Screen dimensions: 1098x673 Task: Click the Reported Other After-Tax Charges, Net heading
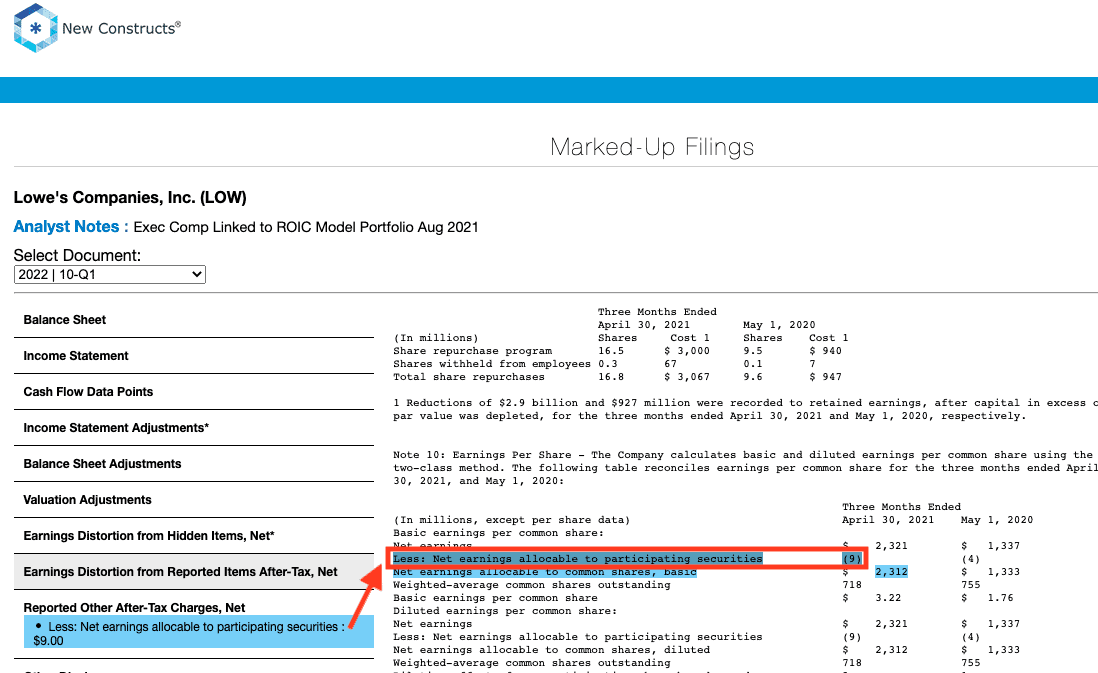[x=134, y=608]
